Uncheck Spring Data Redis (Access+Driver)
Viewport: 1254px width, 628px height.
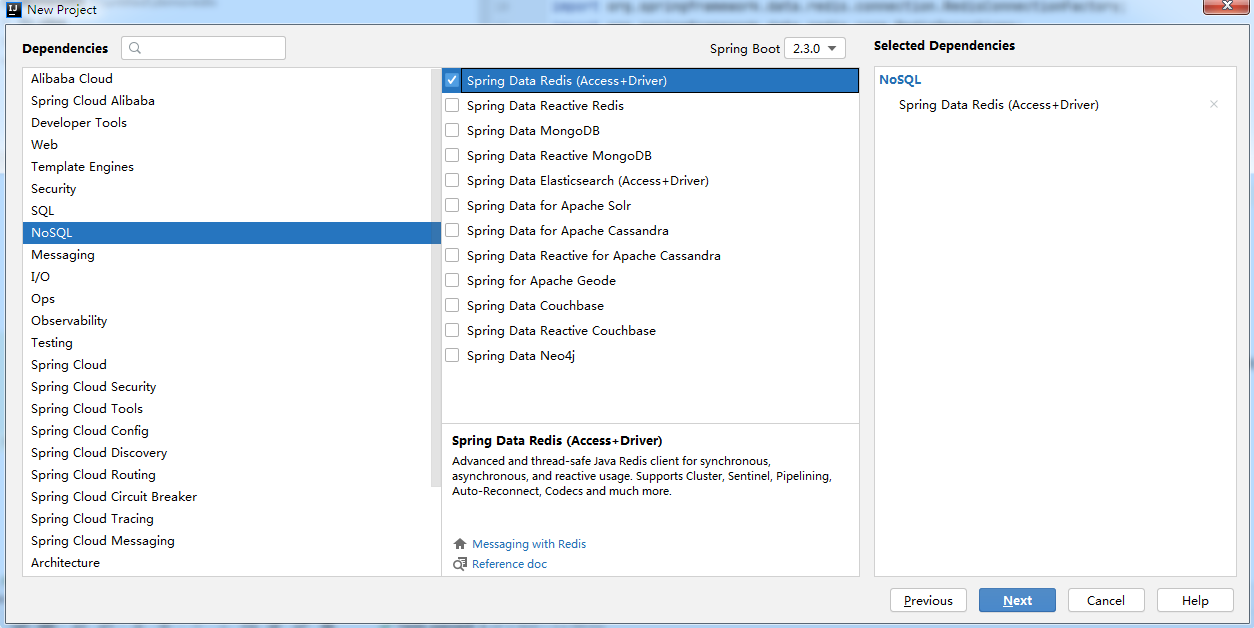click(x=452, y=80)
